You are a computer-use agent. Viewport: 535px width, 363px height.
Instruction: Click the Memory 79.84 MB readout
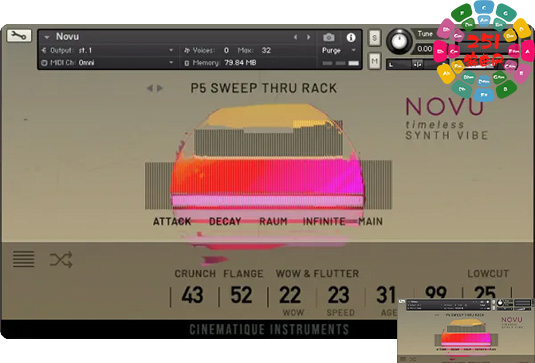241,63
